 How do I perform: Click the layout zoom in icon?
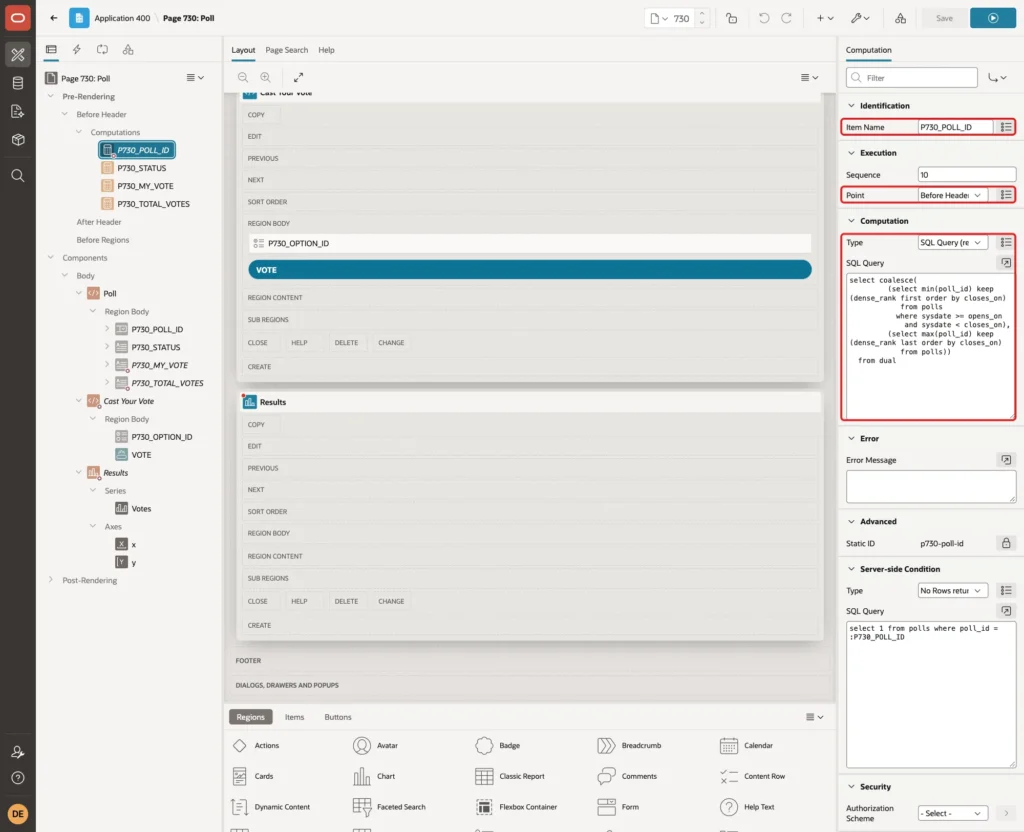pos(265,77)
